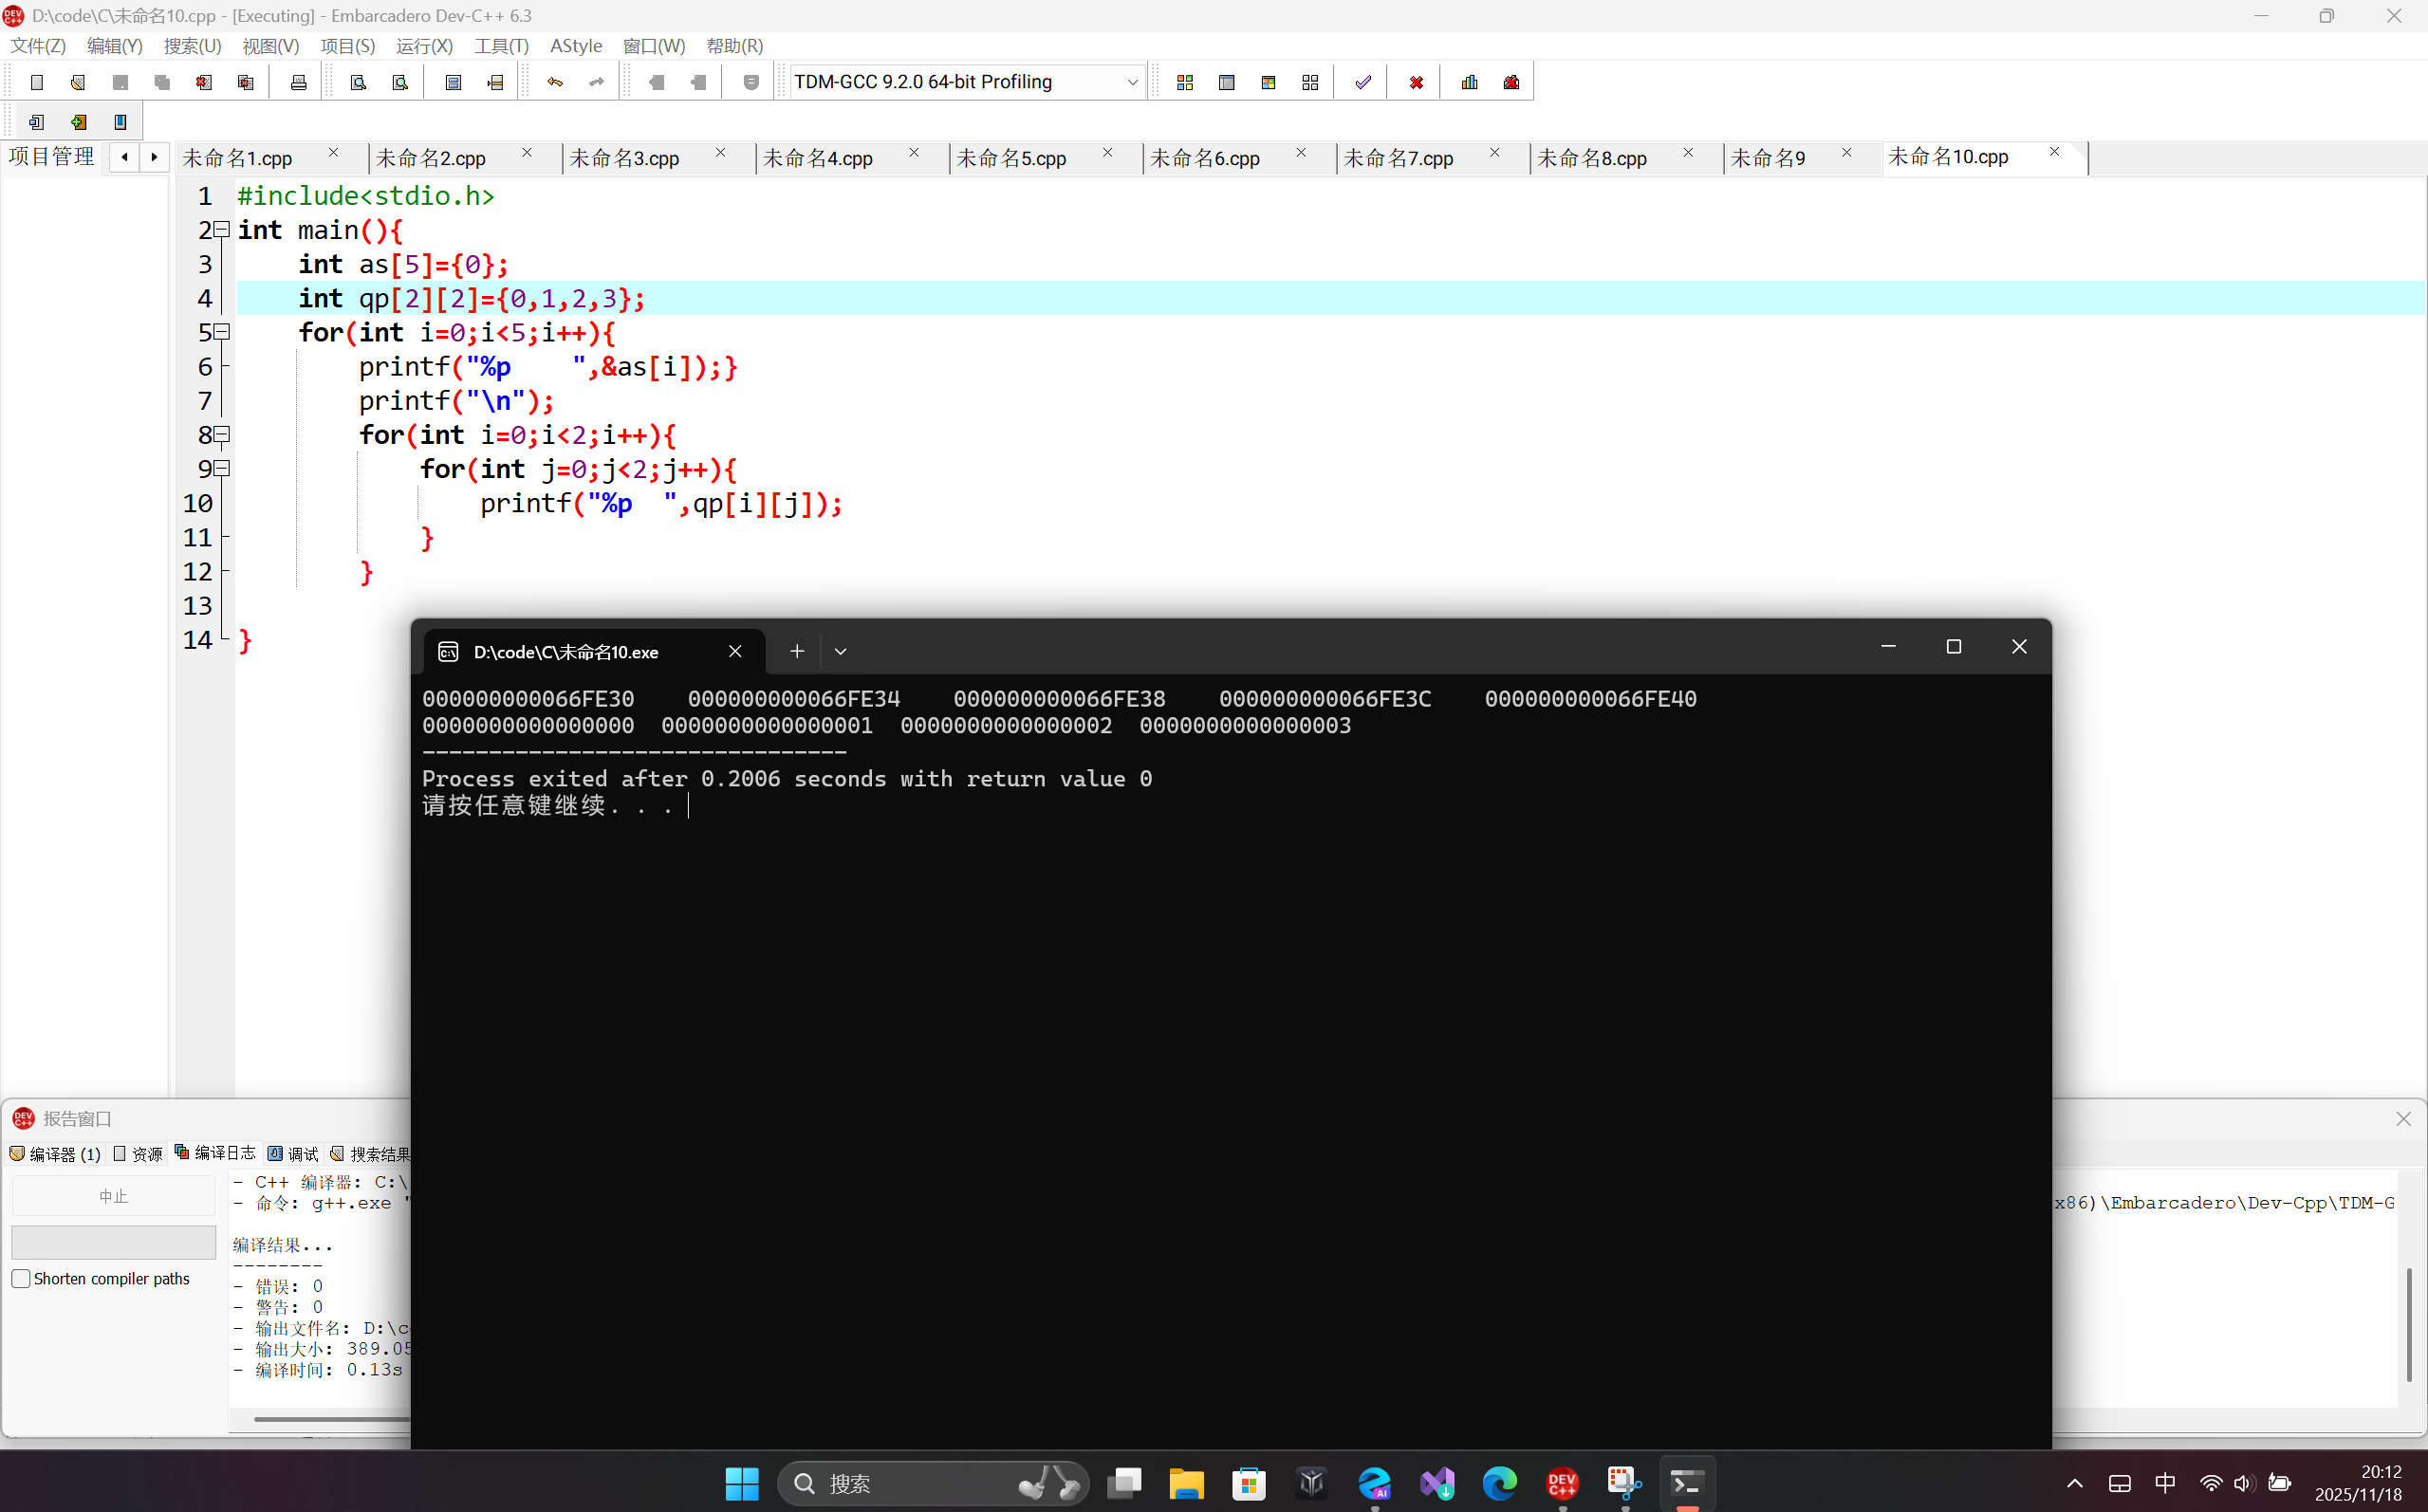Screen dimensions: 2428x1512
Task: Click the purple Syntax Check checkmark icon
Action: 1363,82
